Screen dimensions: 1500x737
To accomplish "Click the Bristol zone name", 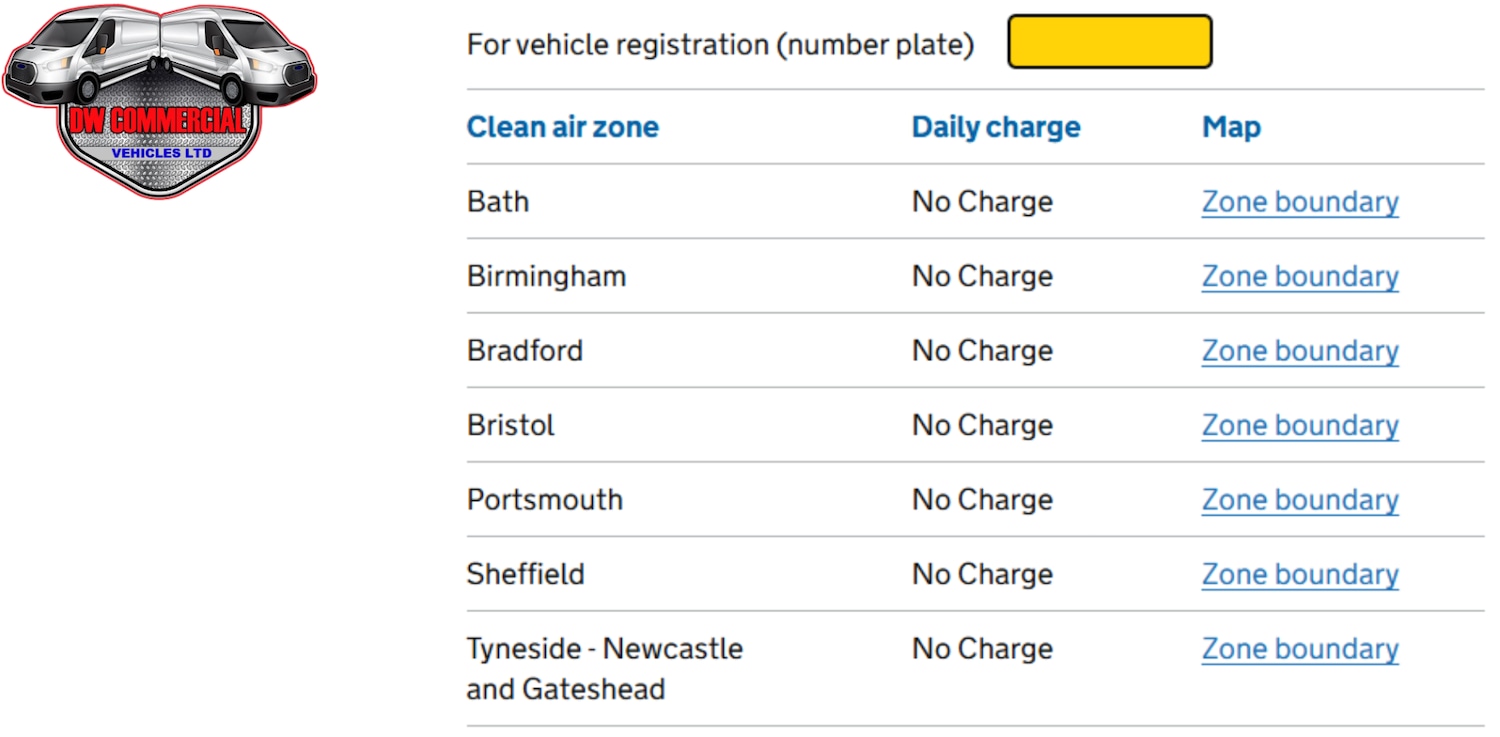I will click(x=510, y=426).
